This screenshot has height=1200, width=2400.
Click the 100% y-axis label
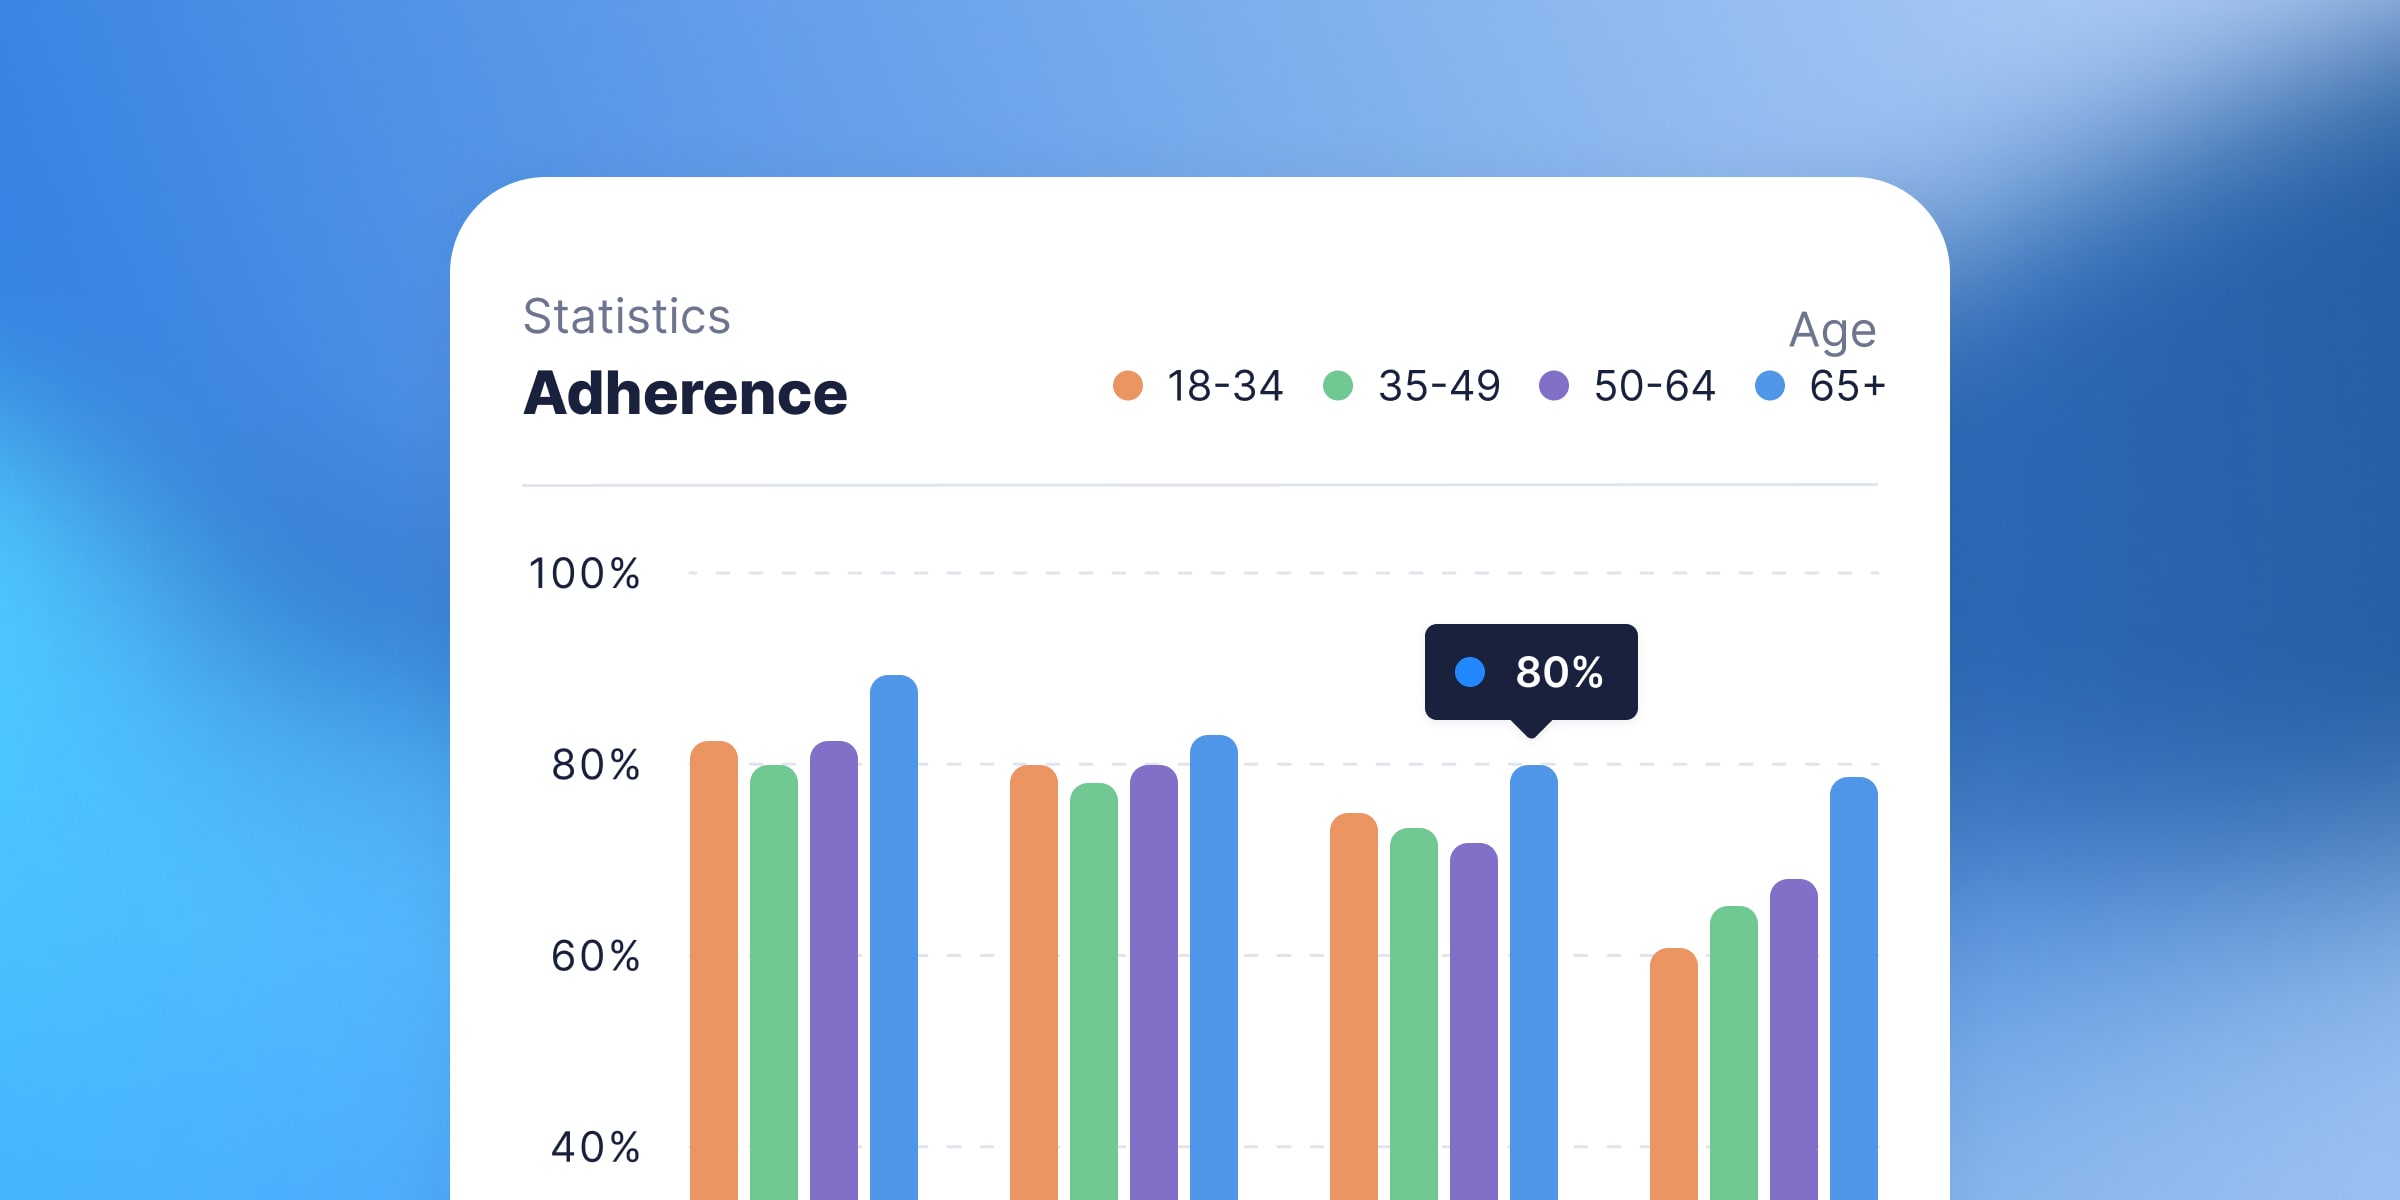click(x=584, y=574)
